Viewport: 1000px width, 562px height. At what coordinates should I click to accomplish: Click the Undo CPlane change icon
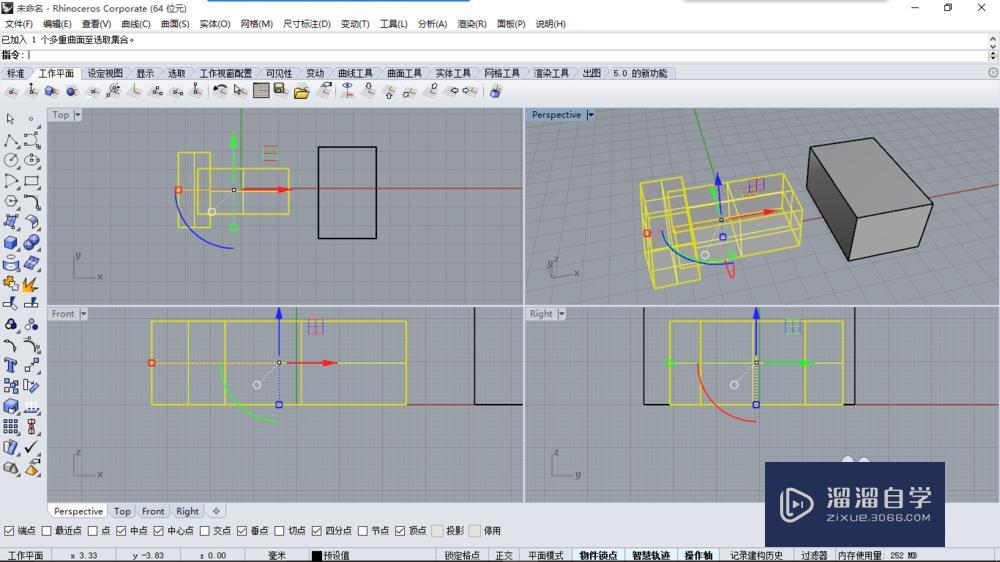219,91
